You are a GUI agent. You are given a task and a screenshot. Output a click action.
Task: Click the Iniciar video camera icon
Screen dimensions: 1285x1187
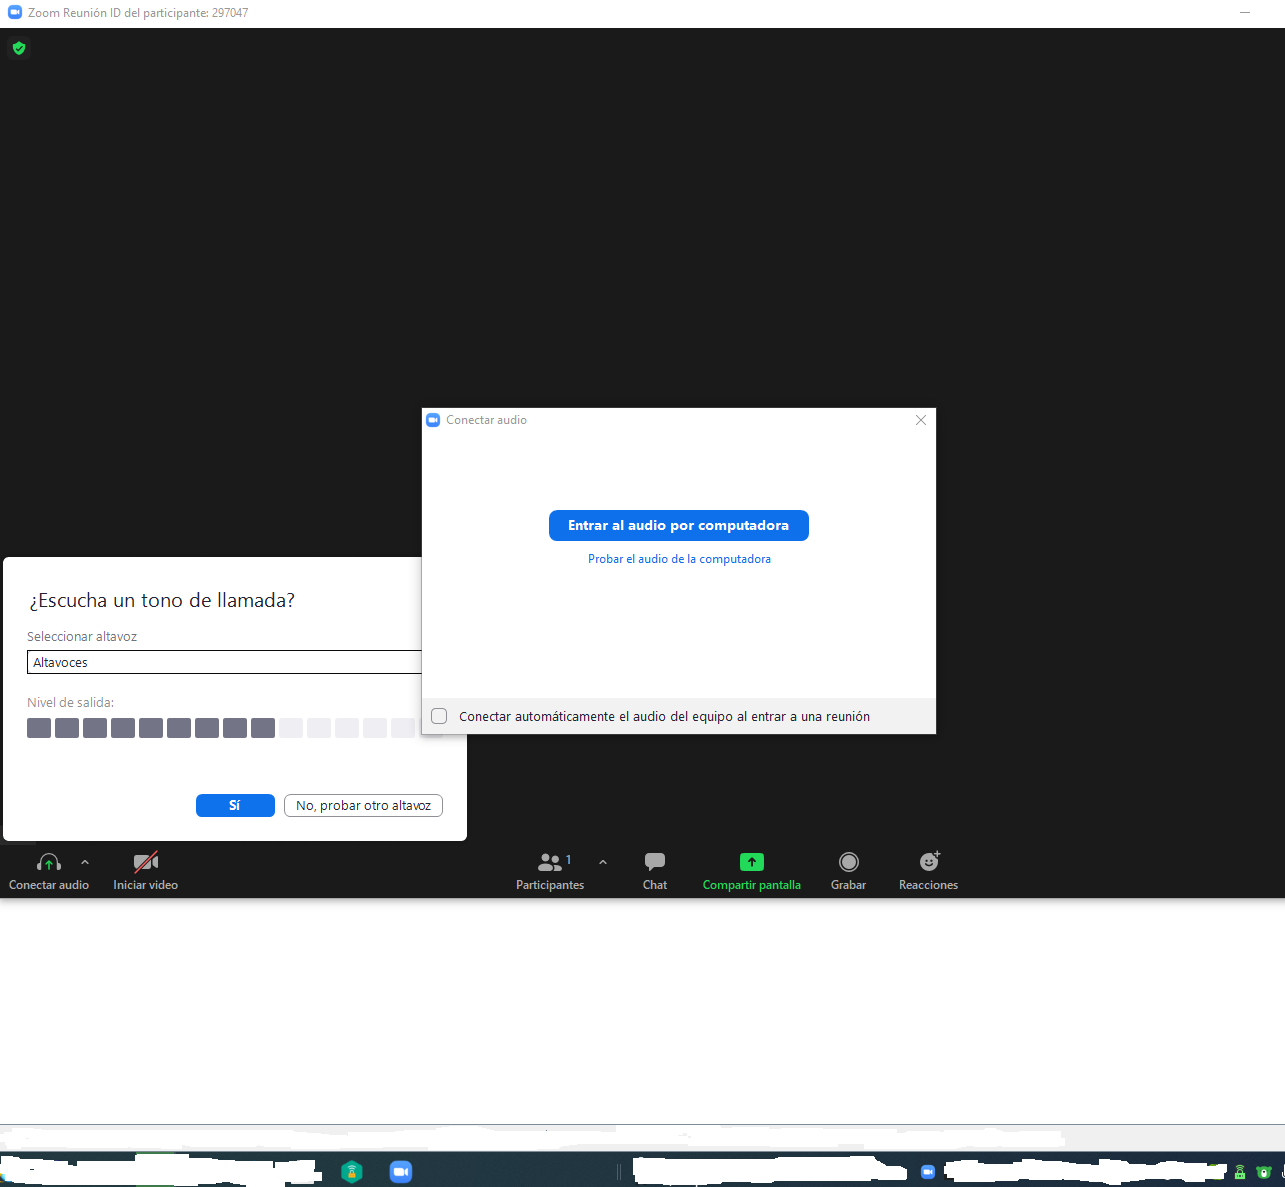tap(146, 862)
